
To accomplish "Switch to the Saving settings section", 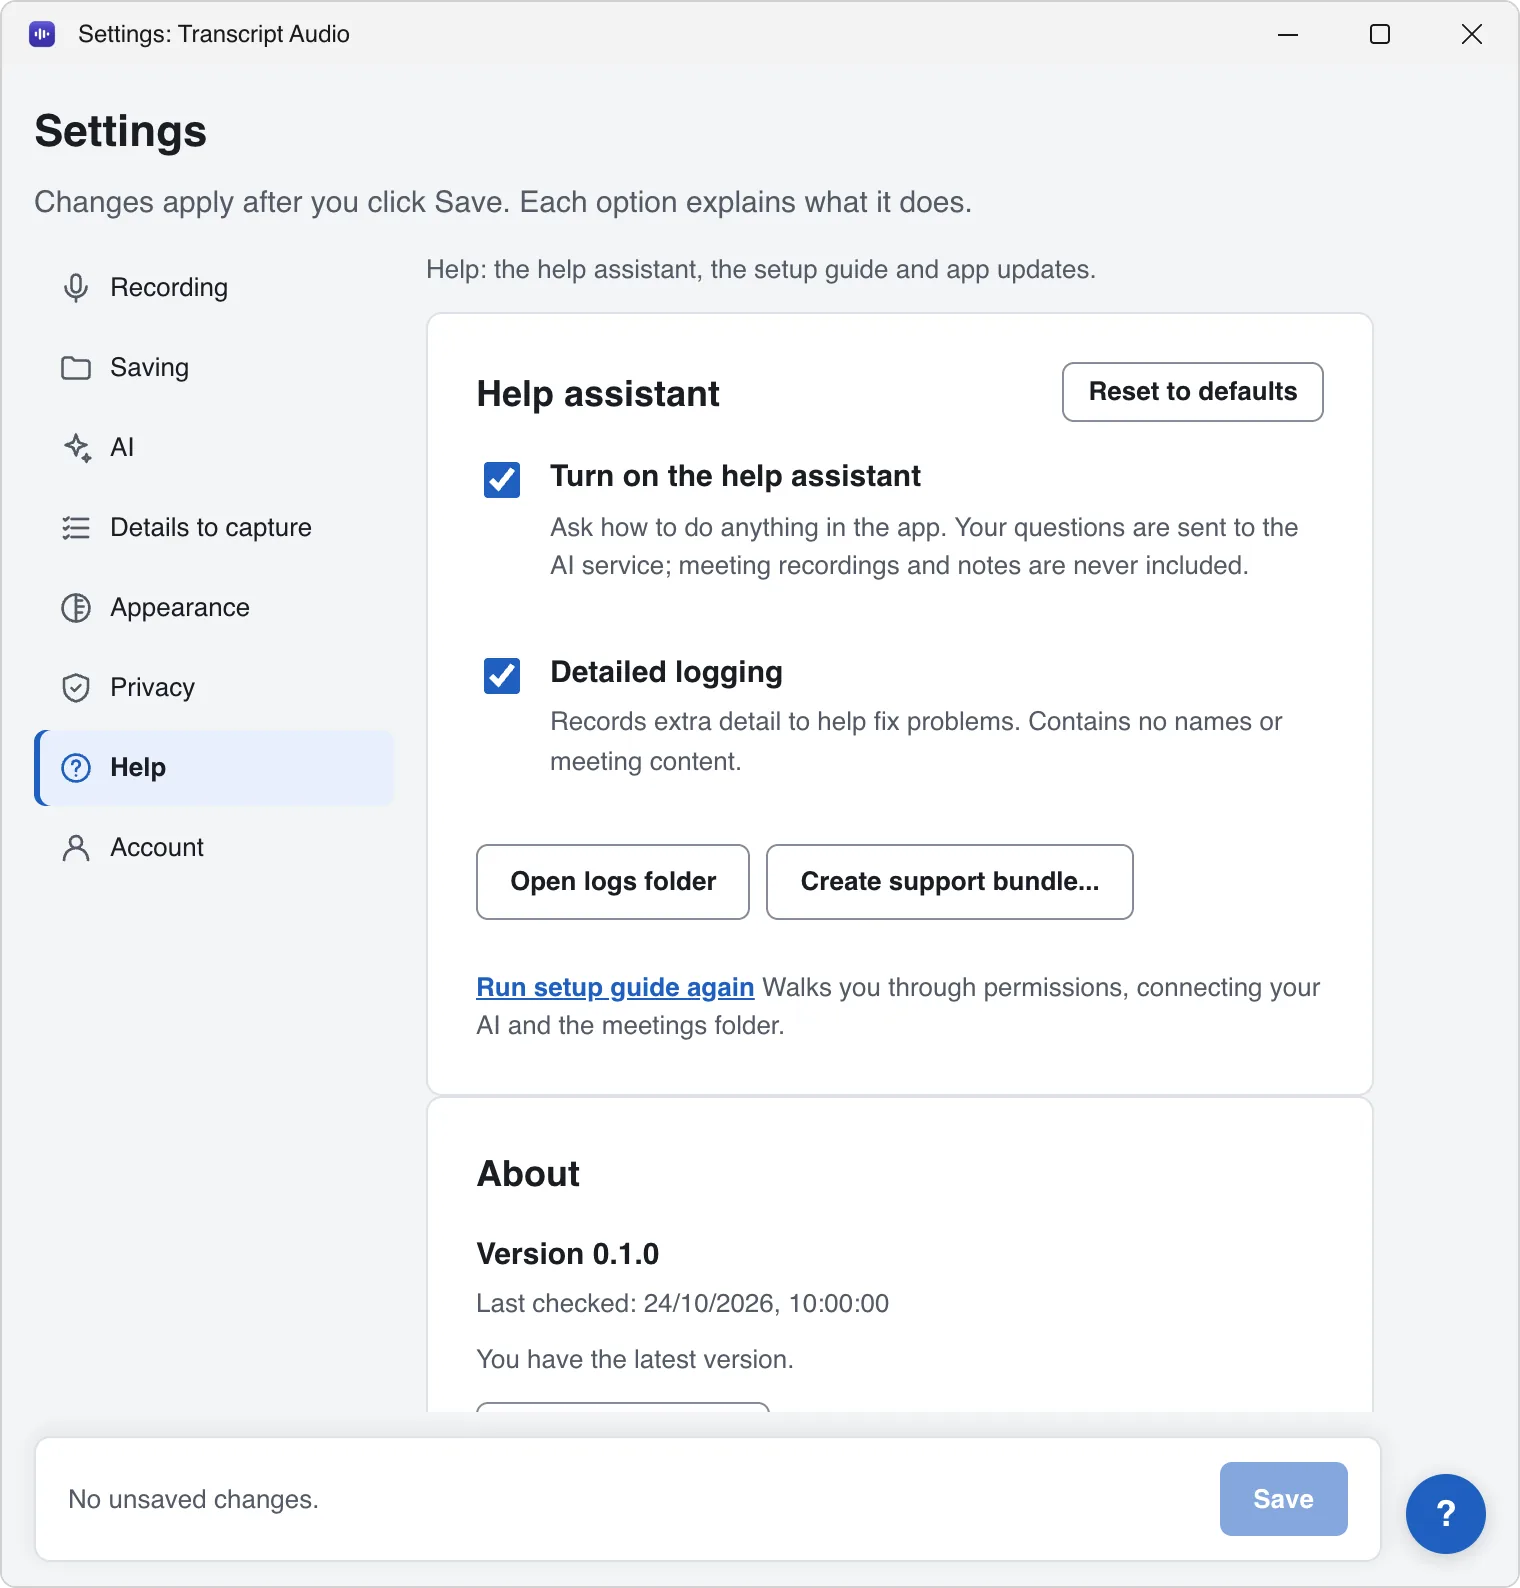I will point(215,368).
